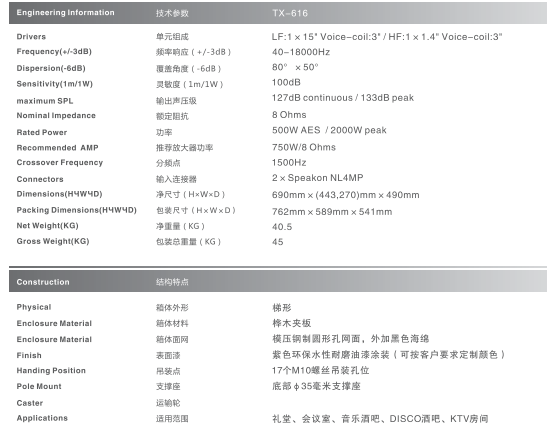This screenshot has width=547, height=430.
Task: Click the 'Finish' row label
Action: point(29,355)
